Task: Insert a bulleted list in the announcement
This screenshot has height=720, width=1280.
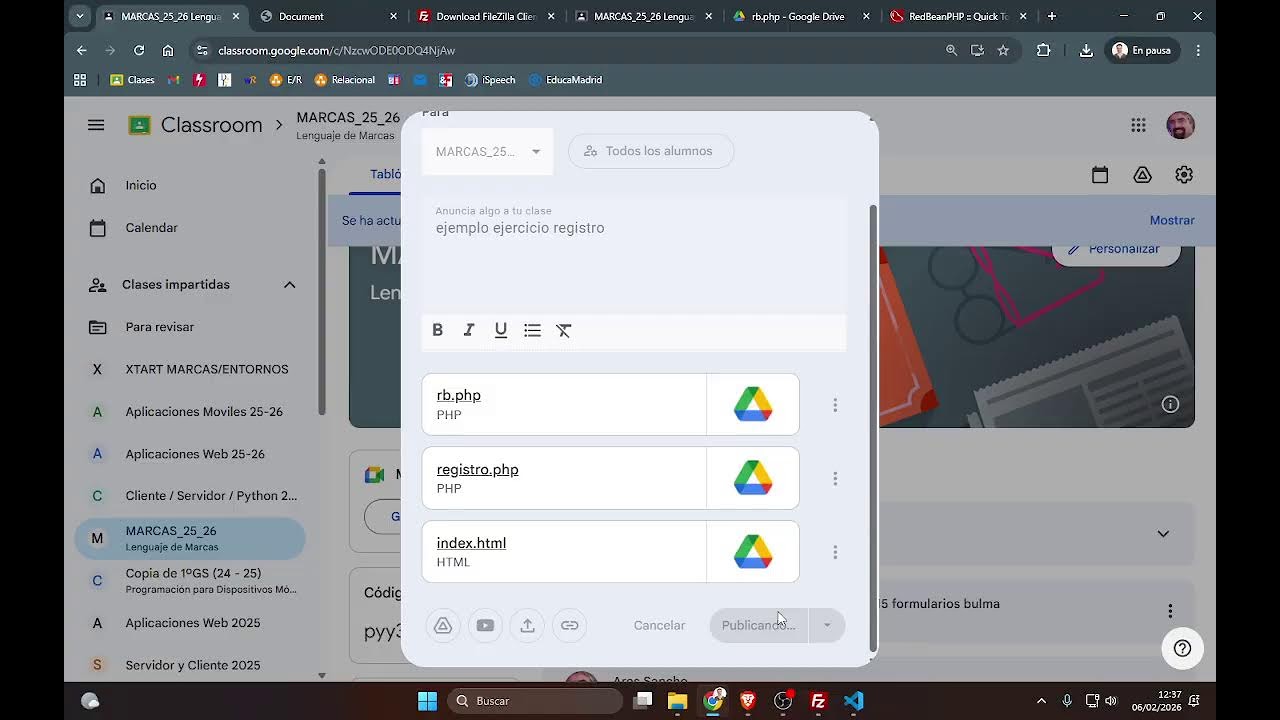Action: click(x=532, y=330)
